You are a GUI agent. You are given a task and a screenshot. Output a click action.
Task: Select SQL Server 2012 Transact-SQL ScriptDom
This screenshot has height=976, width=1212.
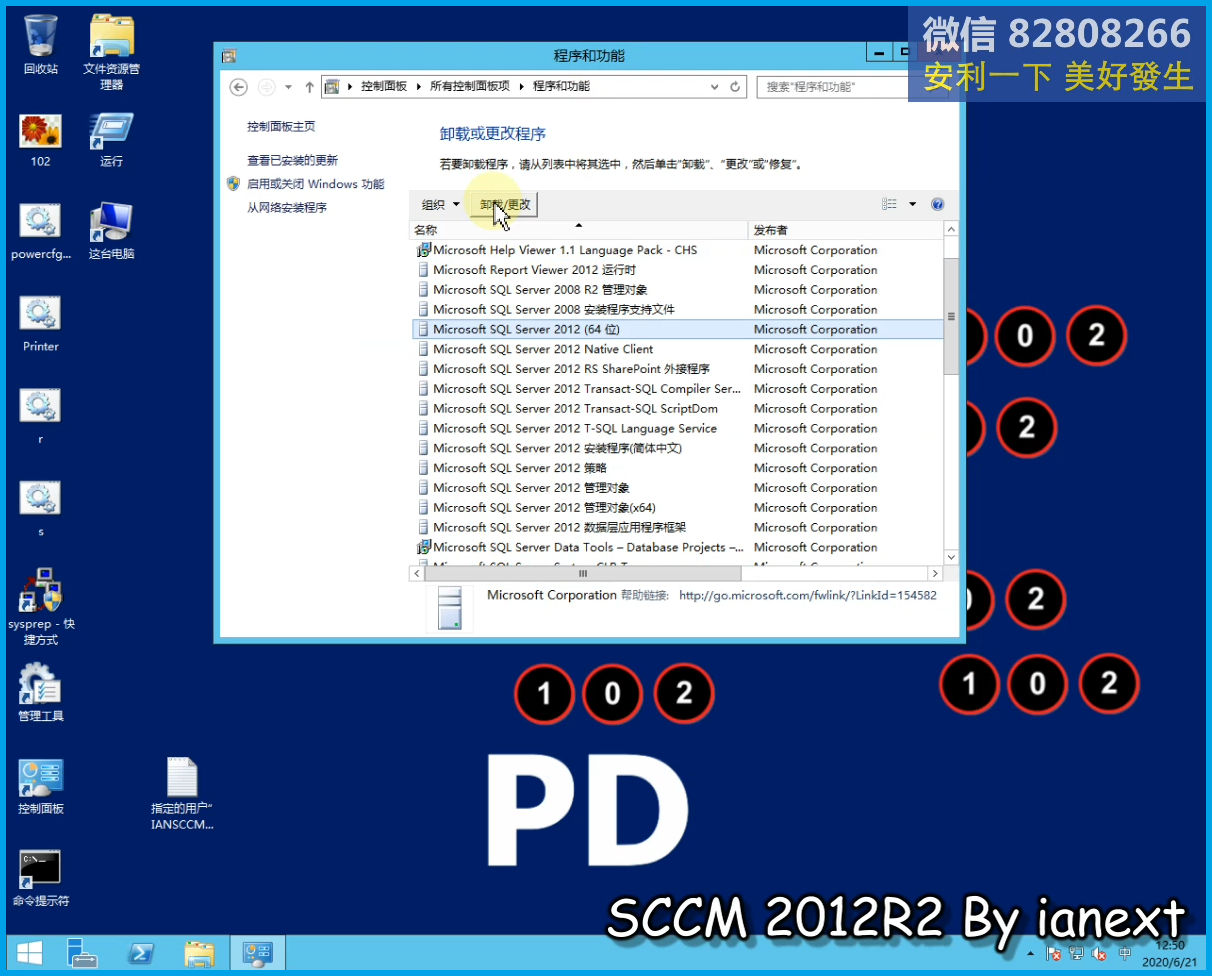tap(677, 409)
